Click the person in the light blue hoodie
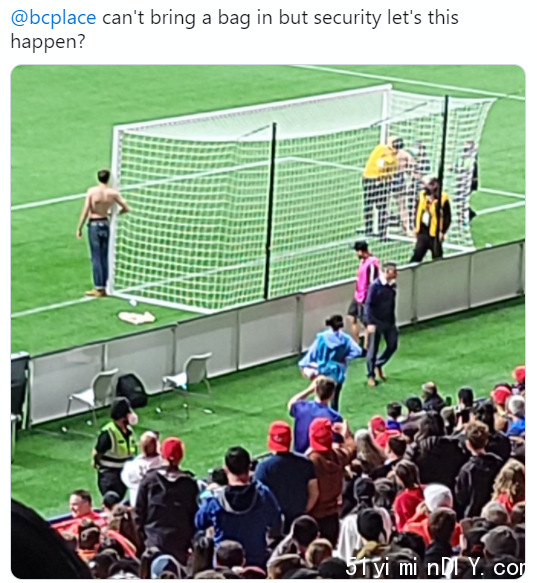 (329, 359)
